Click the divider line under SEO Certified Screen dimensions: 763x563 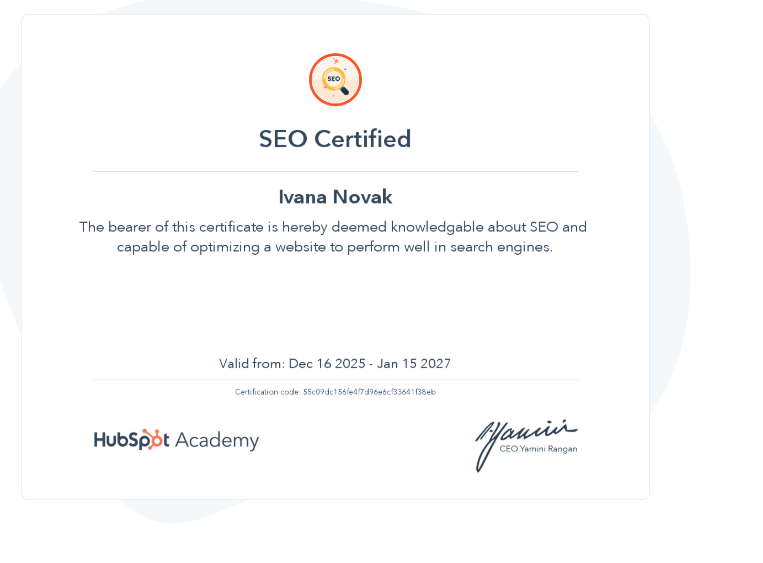pyautogui.click(x=335, y=171)
